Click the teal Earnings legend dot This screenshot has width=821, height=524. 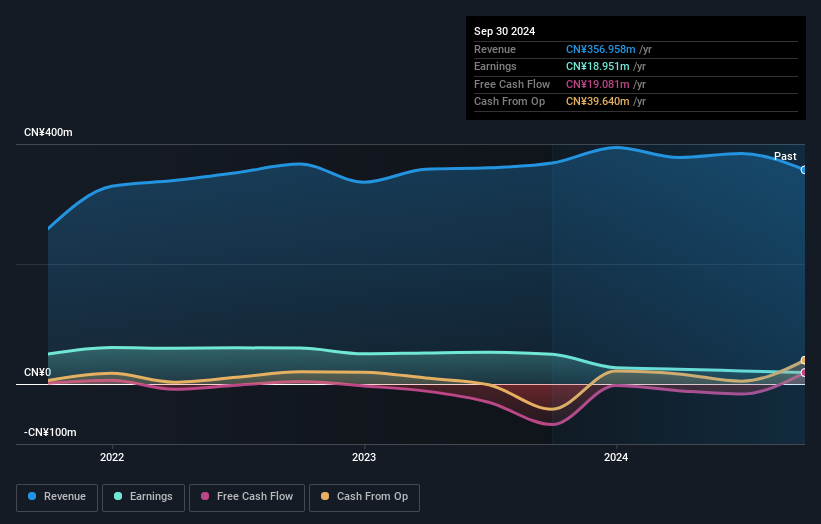118,496
